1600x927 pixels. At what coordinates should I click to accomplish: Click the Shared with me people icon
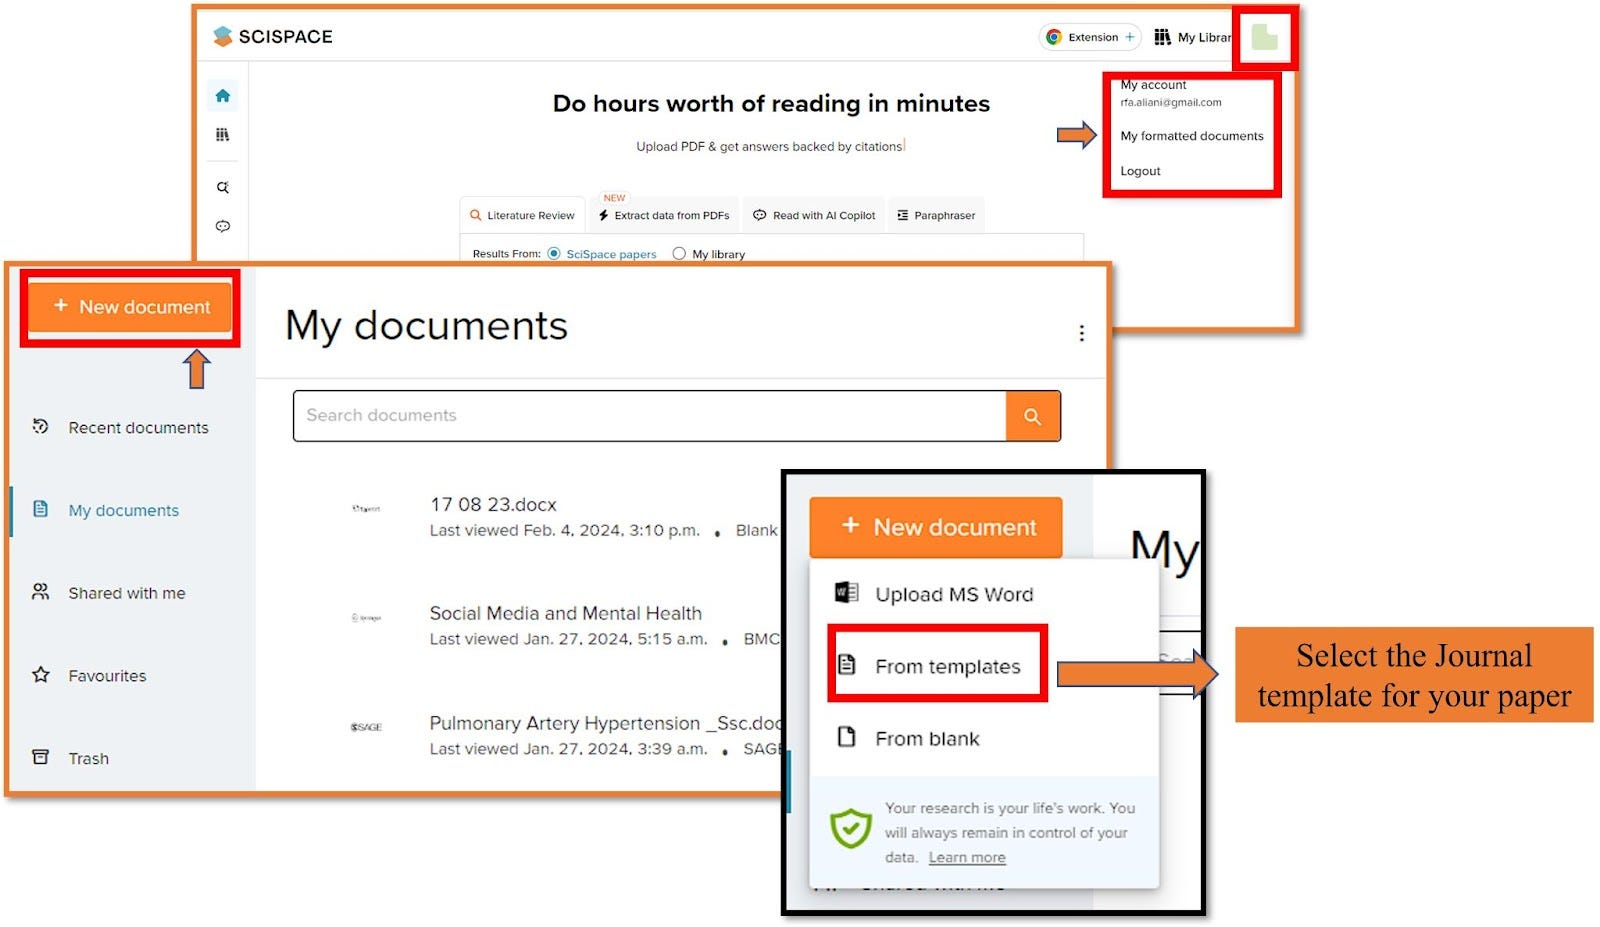[40, 592]
